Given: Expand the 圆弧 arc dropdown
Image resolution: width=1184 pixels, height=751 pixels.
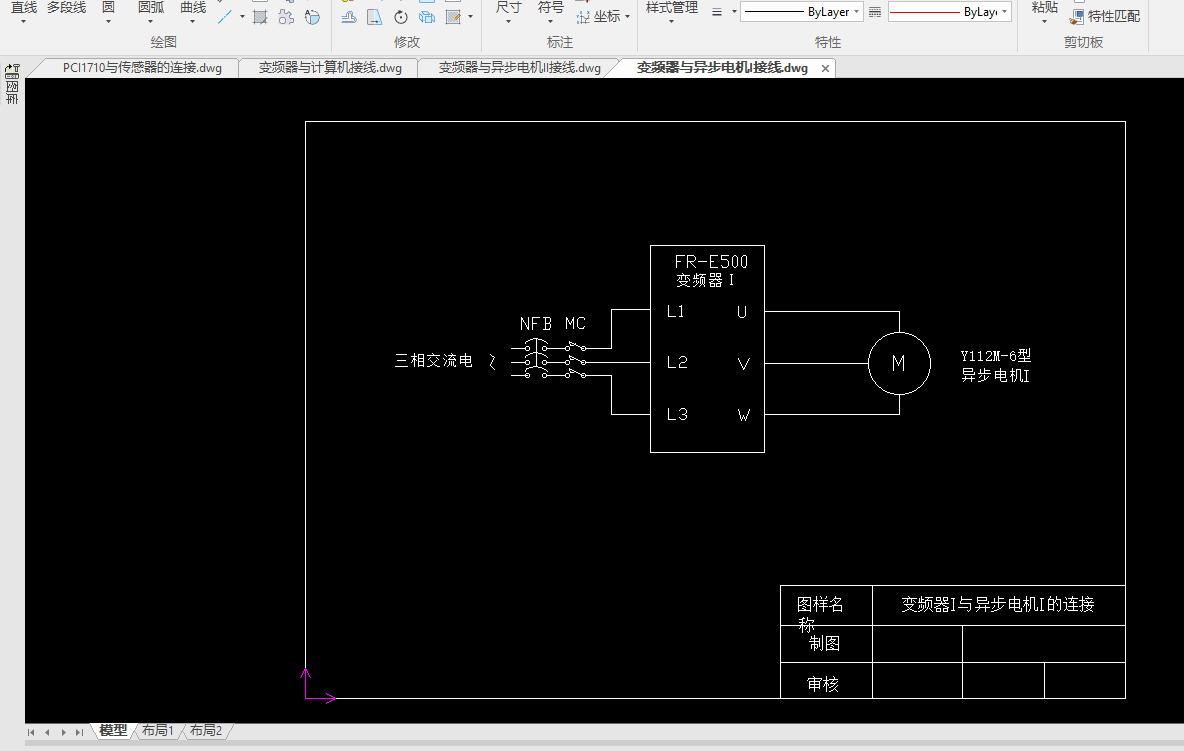Looking at the screenshot, I should (150, 21).
